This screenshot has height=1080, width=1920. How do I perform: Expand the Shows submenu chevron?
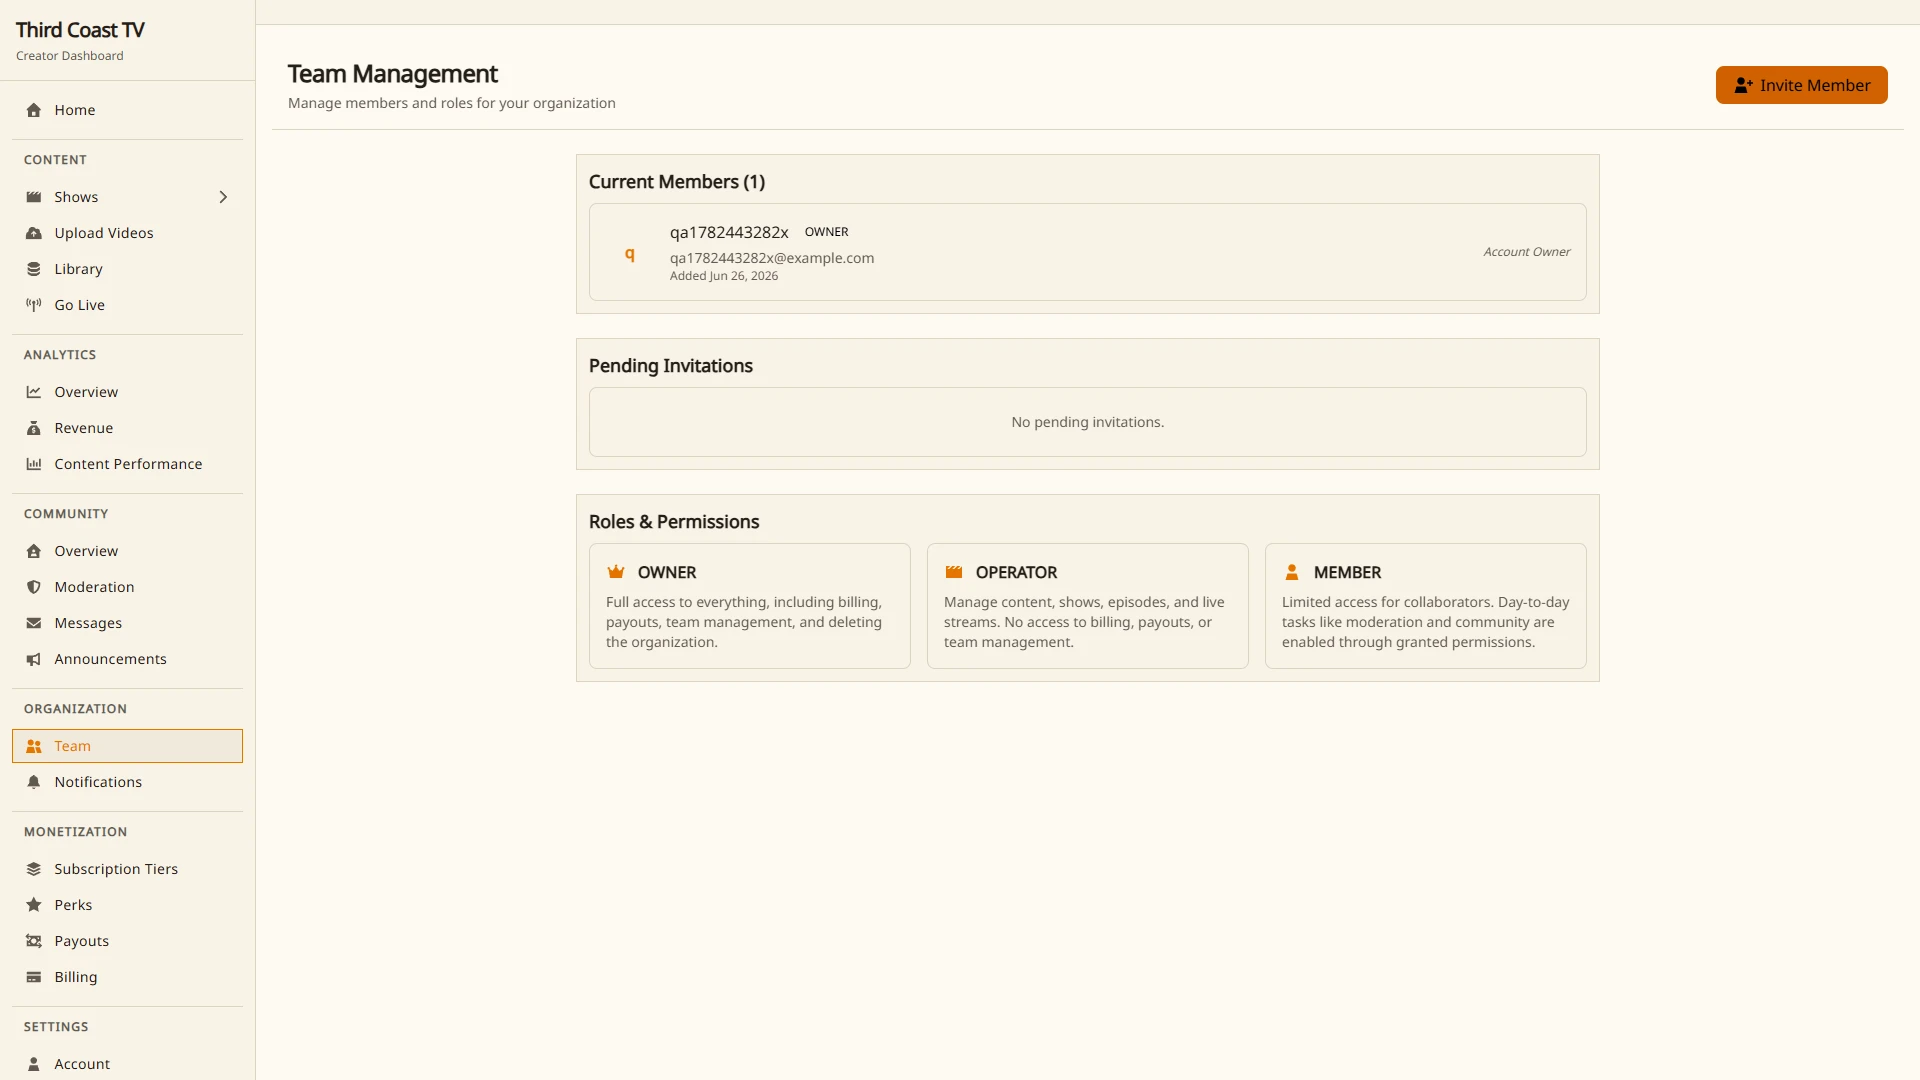tap(223, 197)
